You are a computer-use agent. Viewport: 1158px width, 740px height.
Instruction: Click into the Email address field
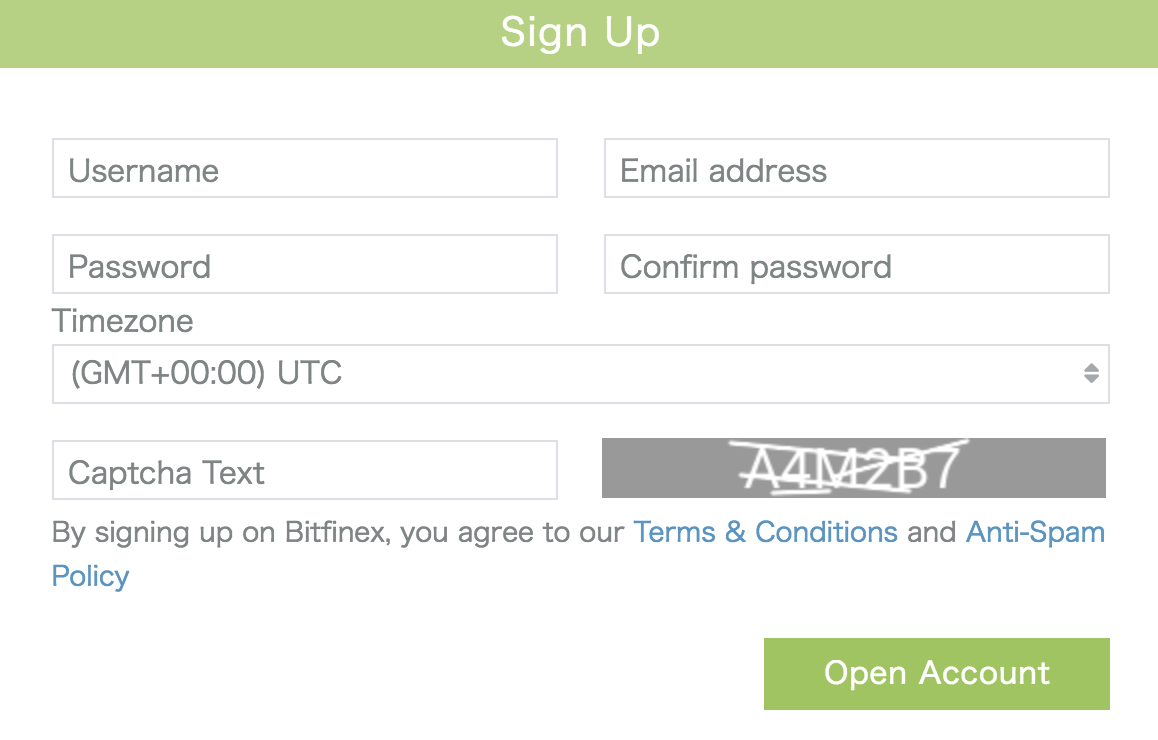click(857, 168)
